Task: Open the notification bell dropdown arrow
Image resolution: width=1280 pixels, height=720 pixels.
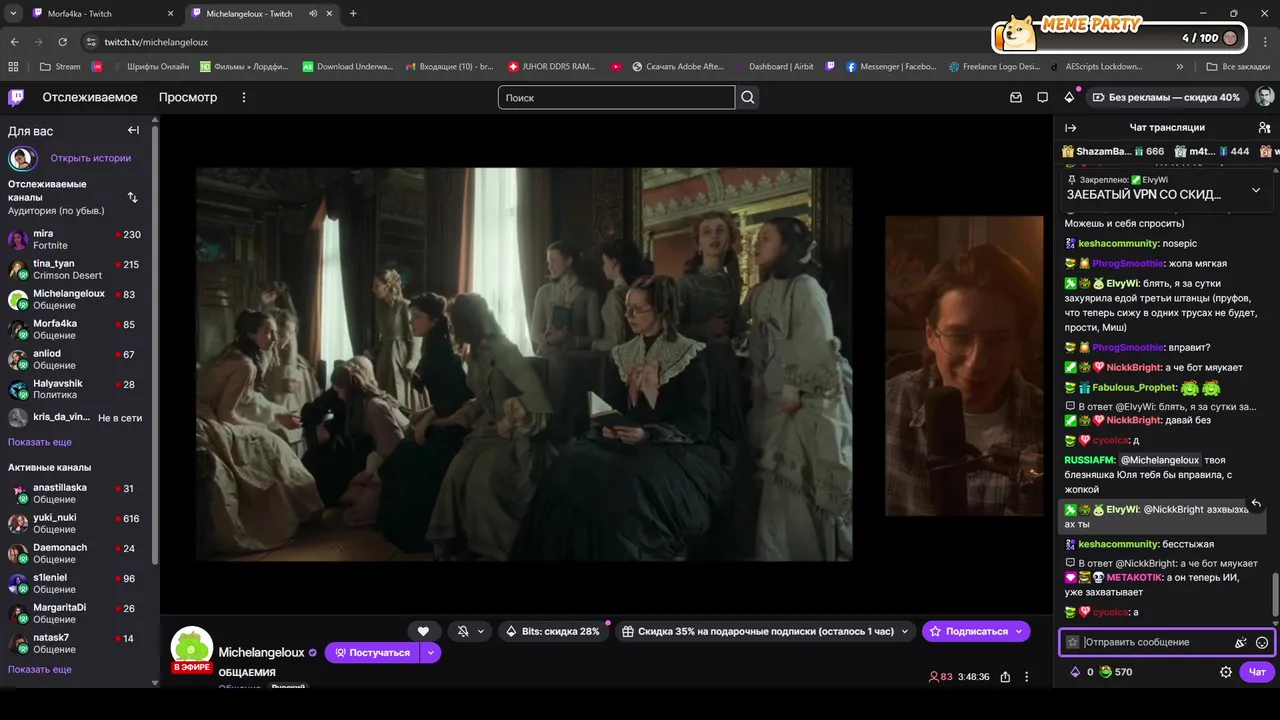Action: (481, 631)
